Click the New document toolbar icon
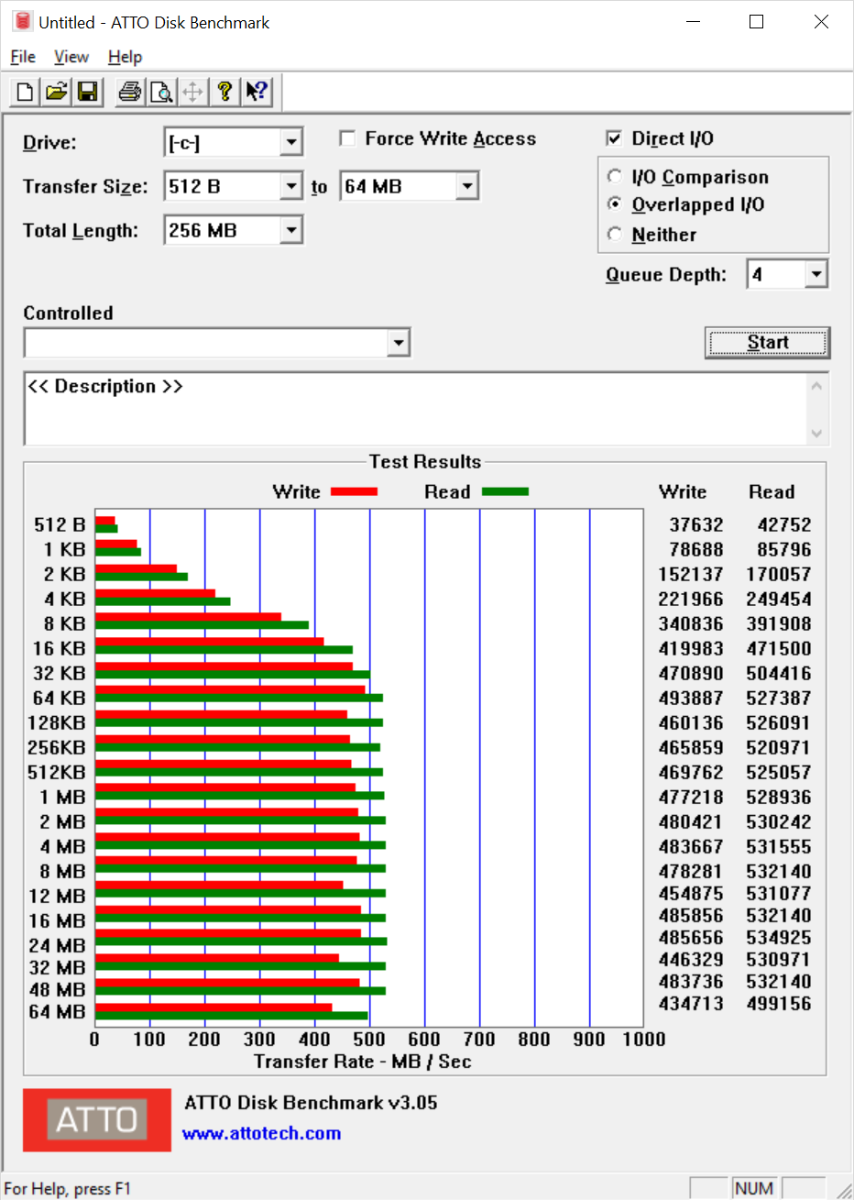Image resolution: width=854 pixels, height=1200 pixels. pyautogui.click(x=25, y=93)
